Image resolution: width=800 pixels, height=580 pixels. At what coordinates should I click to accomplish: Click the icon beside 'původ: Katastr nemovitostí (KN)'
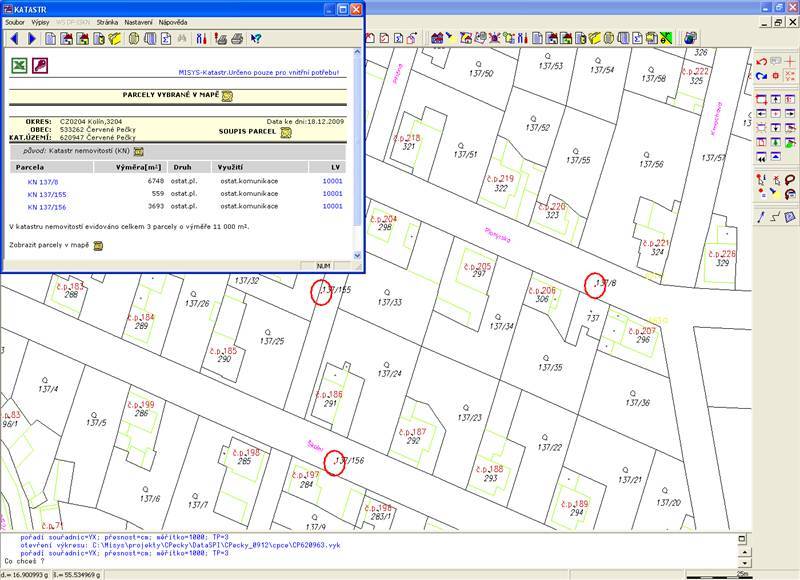138,152
